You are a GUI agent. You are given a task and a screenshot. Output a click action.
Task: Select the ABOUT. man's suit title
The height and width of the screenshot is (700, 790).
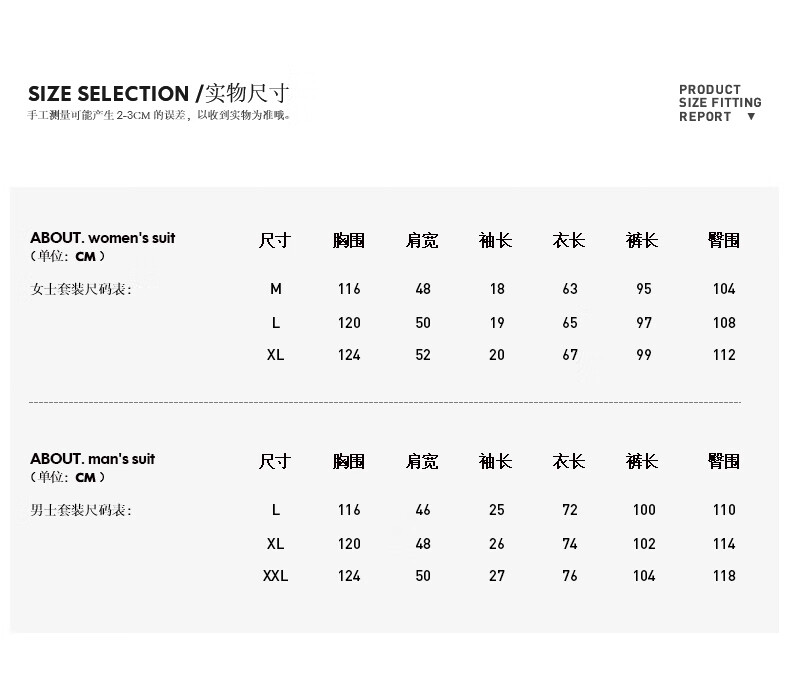pos(92,459)
